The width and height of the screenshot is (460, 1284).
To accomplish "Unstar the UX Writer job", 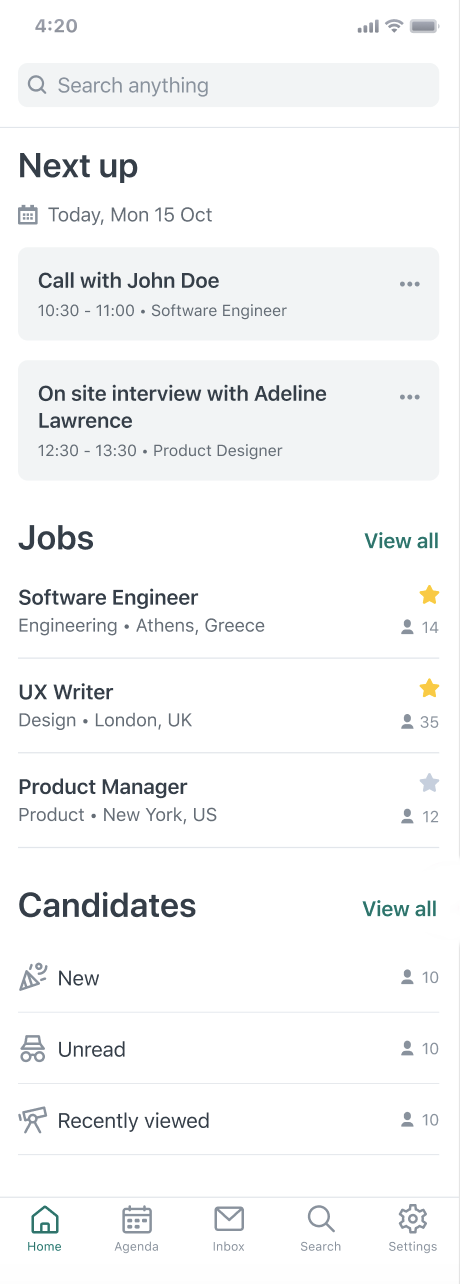I will (429, 688).
